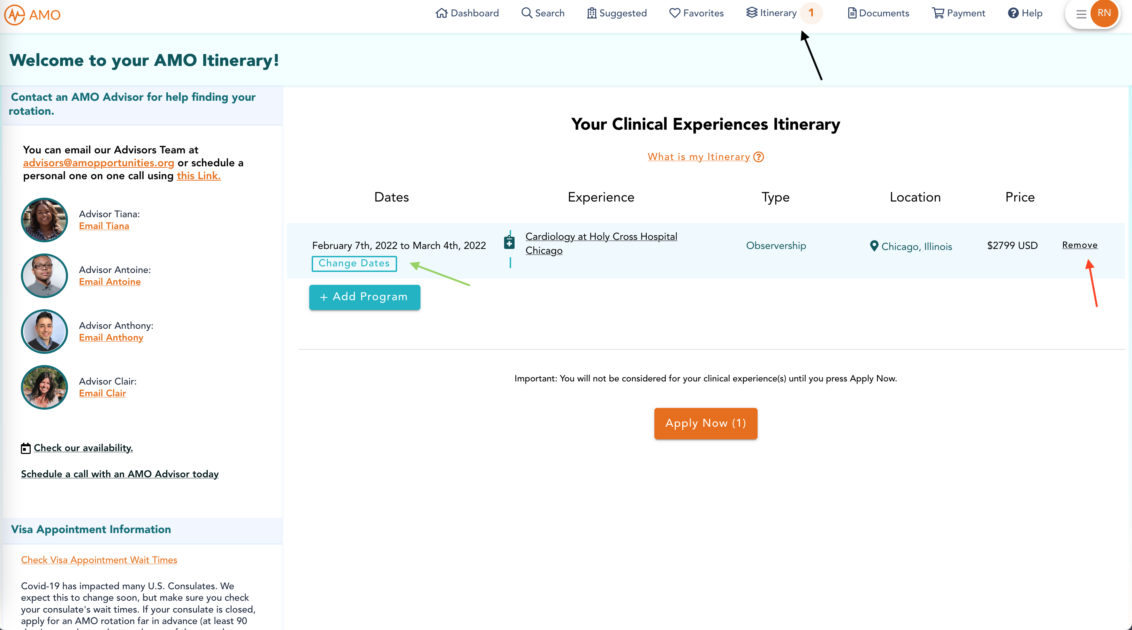Screen dimensions: 1132x630
Task: Click Advisor Anthony's photo
Action: [x=44, y=331]
